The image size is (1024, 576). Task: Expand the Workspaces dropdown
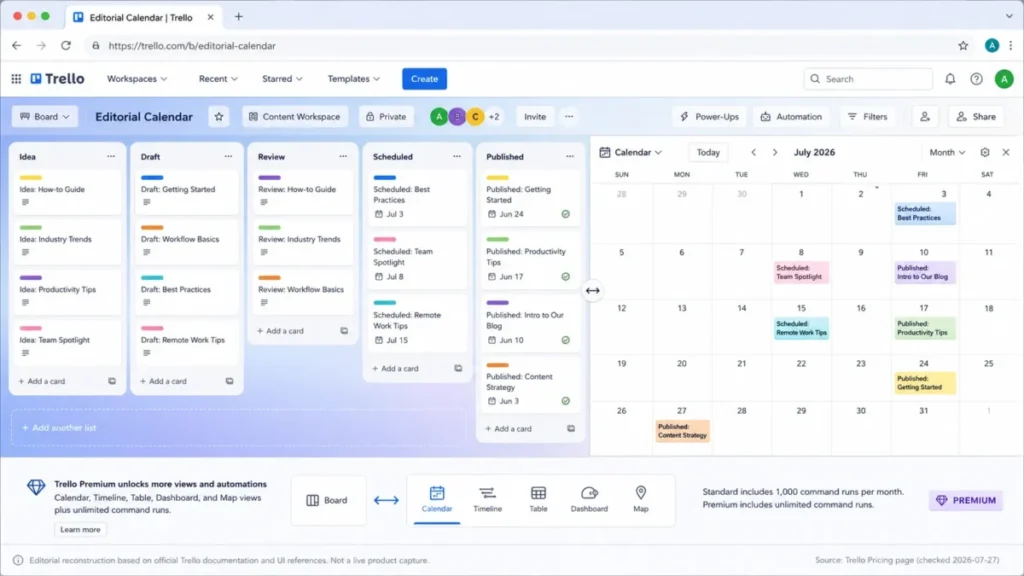click(137, 78)
